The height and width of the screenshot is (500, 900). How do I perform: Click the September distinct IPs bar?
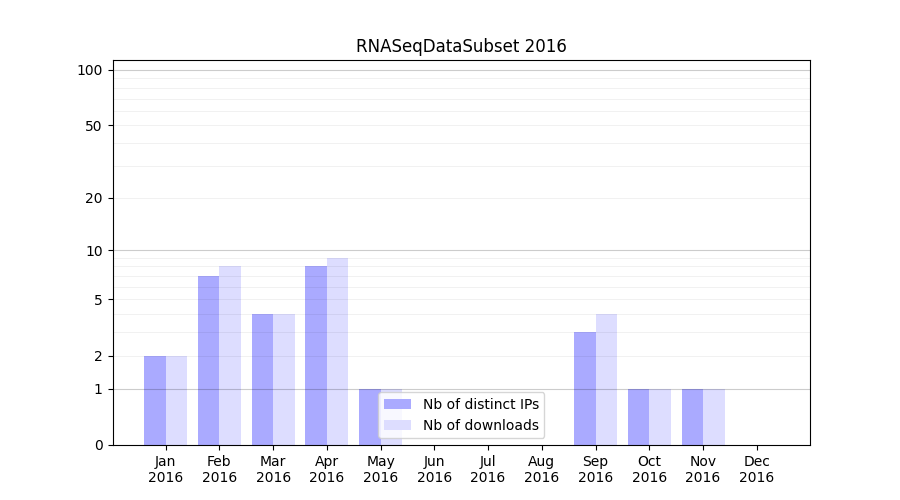coord(585,388)
